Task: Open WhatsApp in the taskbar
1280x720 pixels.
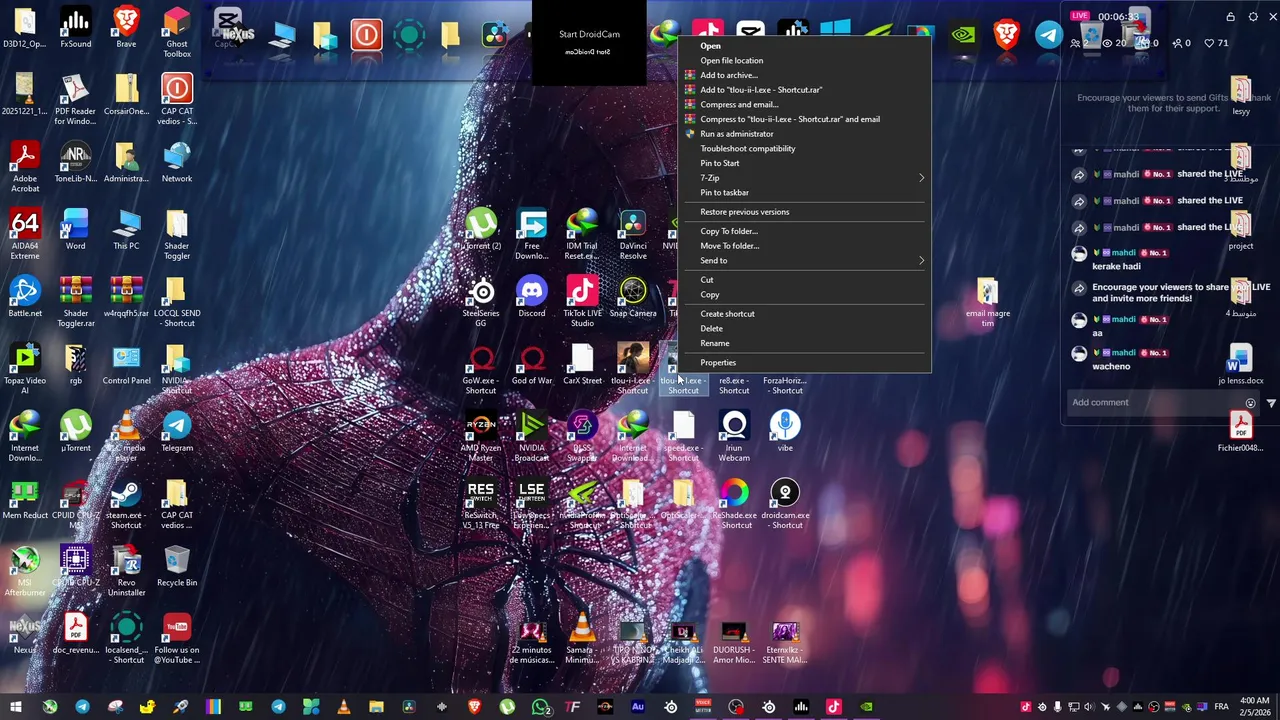Action: pos(541,707)
